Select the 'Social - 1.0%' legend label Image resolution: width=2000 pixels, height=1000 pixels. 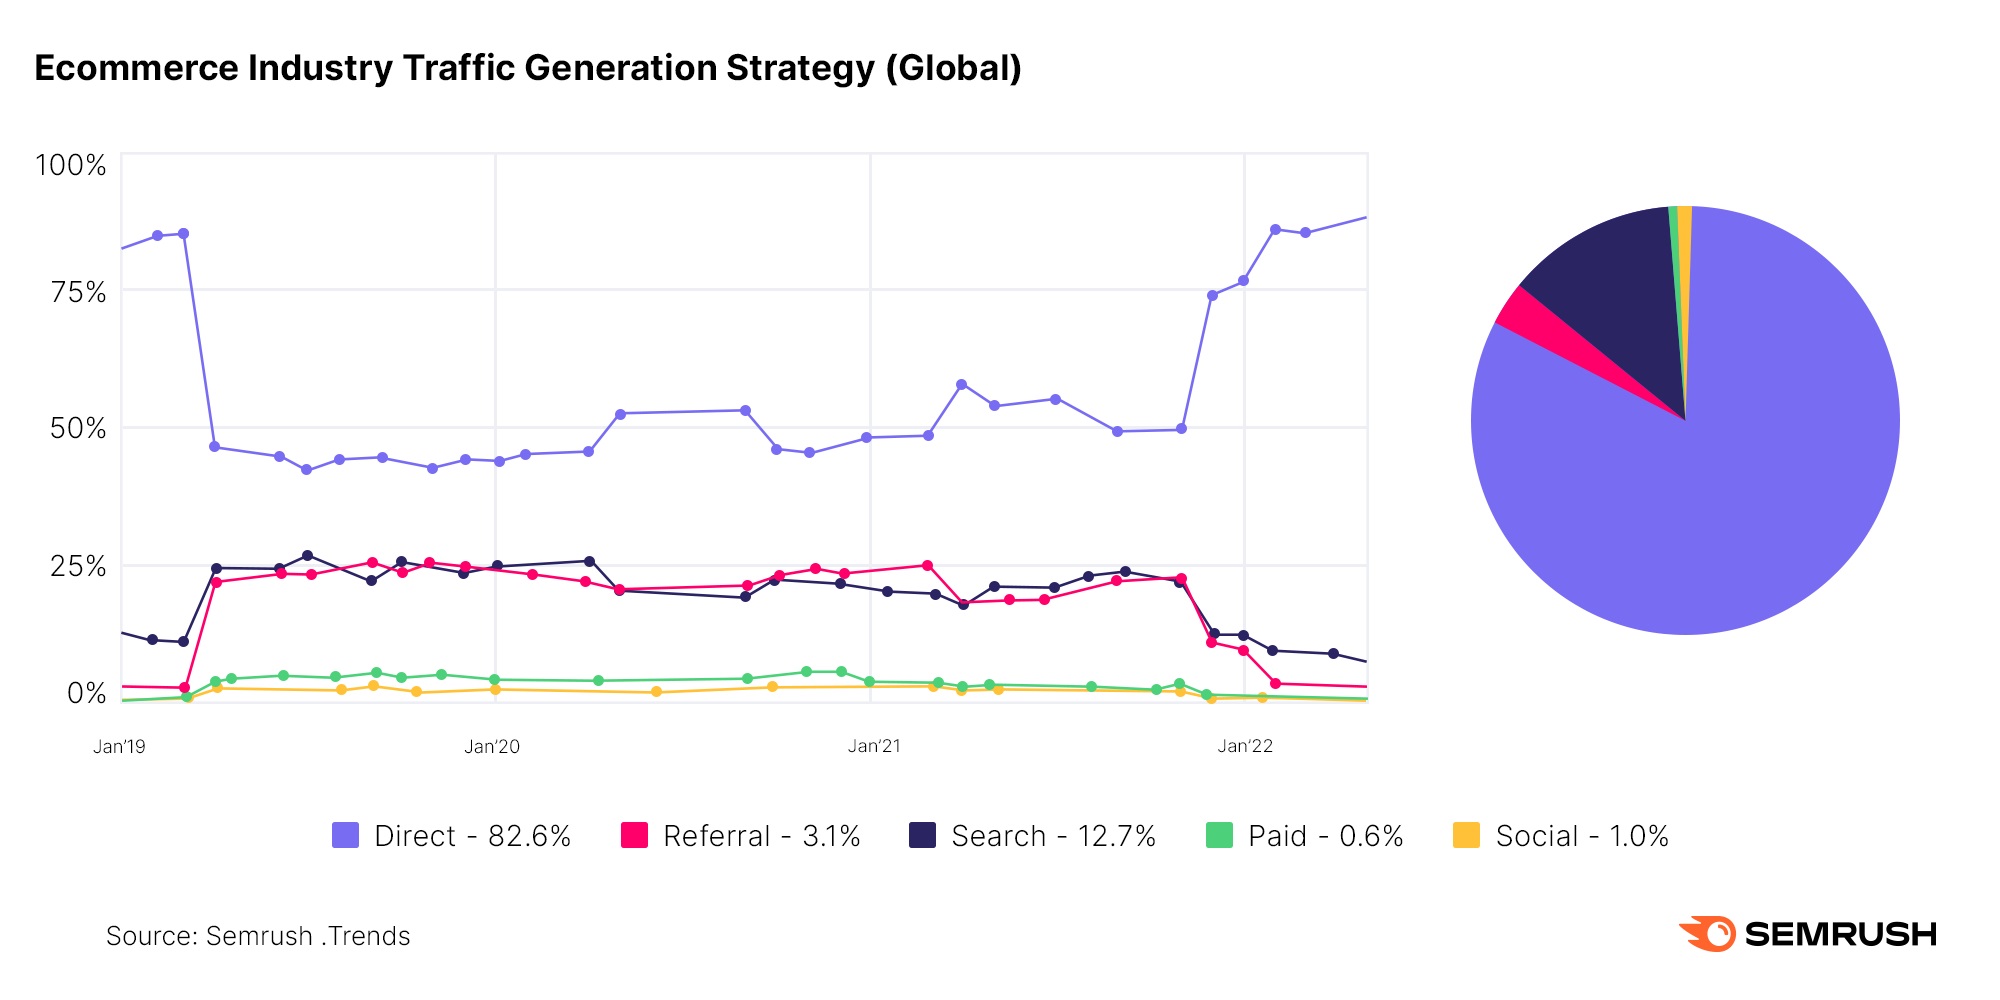[1582, 836]
